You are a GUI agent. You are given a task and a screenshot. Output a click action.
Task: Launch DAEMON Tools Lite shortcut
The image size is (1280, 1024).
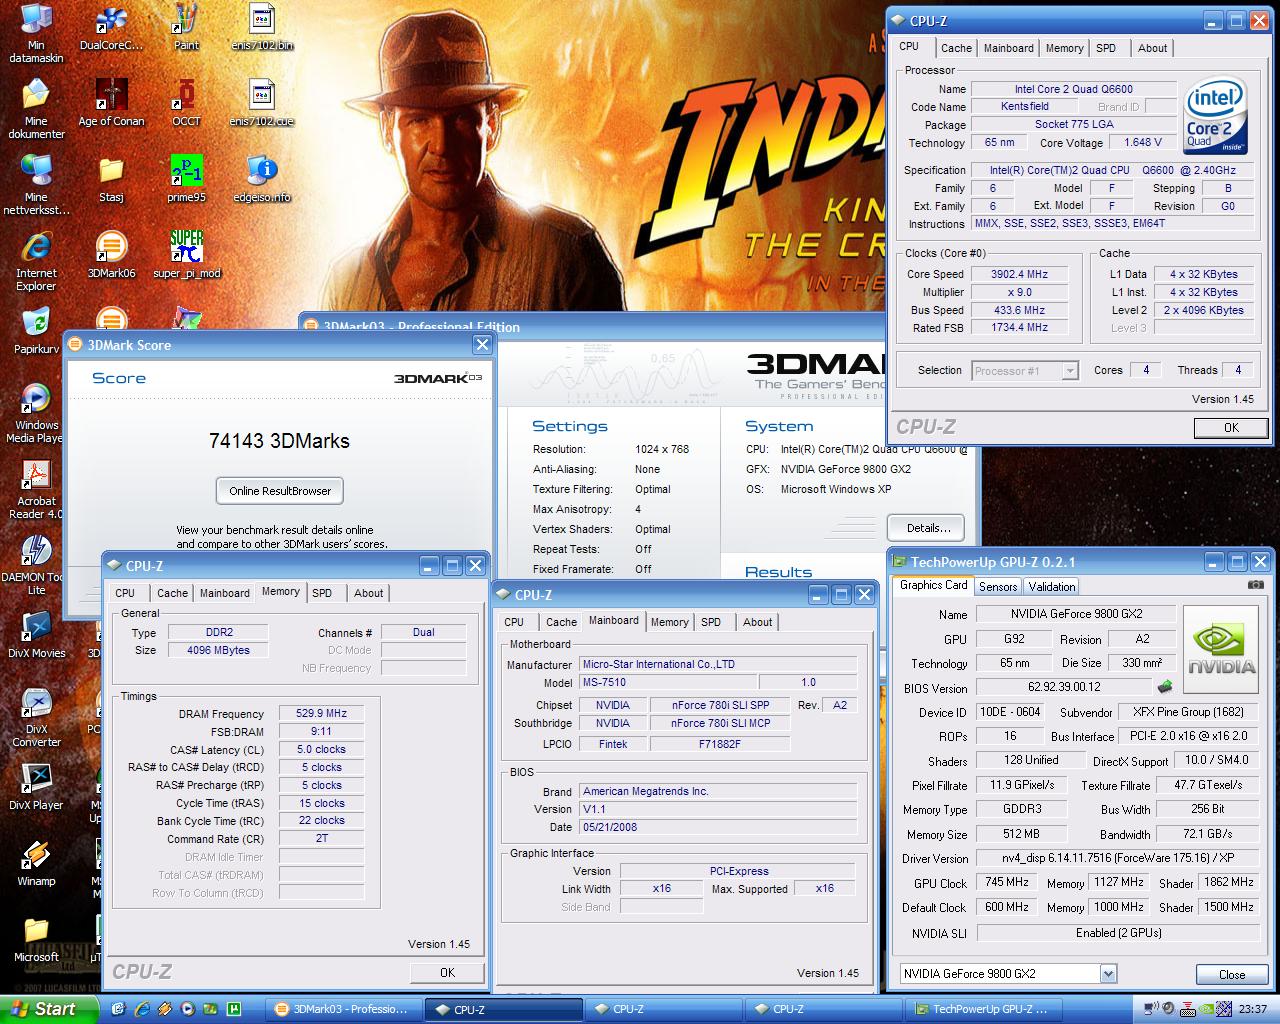pyautogui.click(x=36, y=565)
